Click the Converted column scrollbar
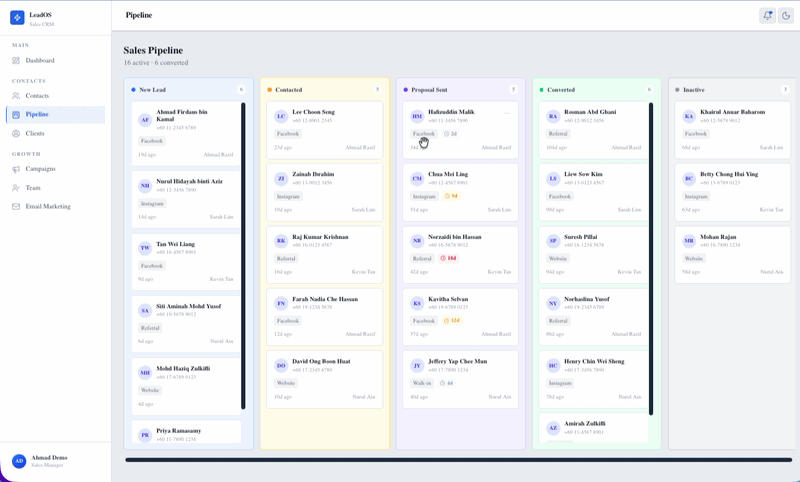The height and width of the screenshot is (482, 800). (x=652, y=258)
